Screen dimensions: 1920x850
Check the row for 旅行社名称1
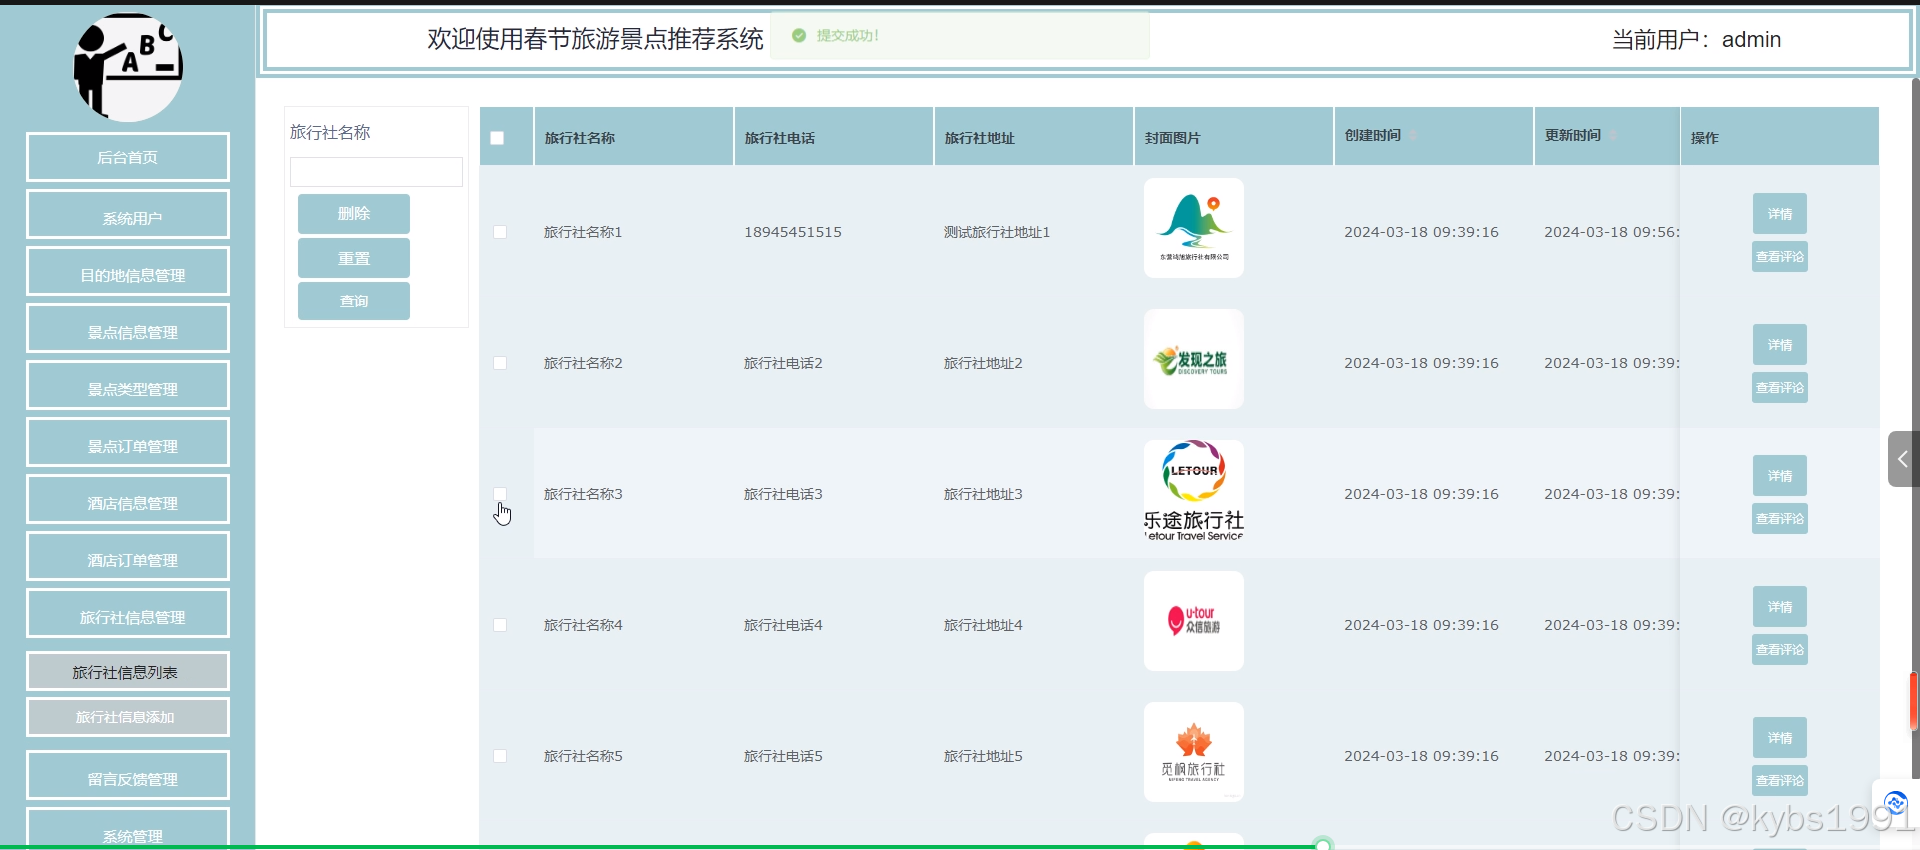click(x=500, y=232)
